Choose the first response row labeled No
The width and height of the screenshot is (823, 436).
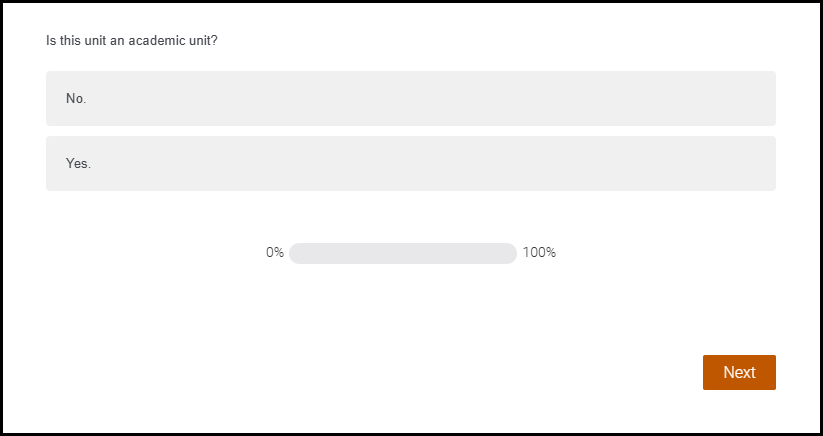click(x=410, y=98)
